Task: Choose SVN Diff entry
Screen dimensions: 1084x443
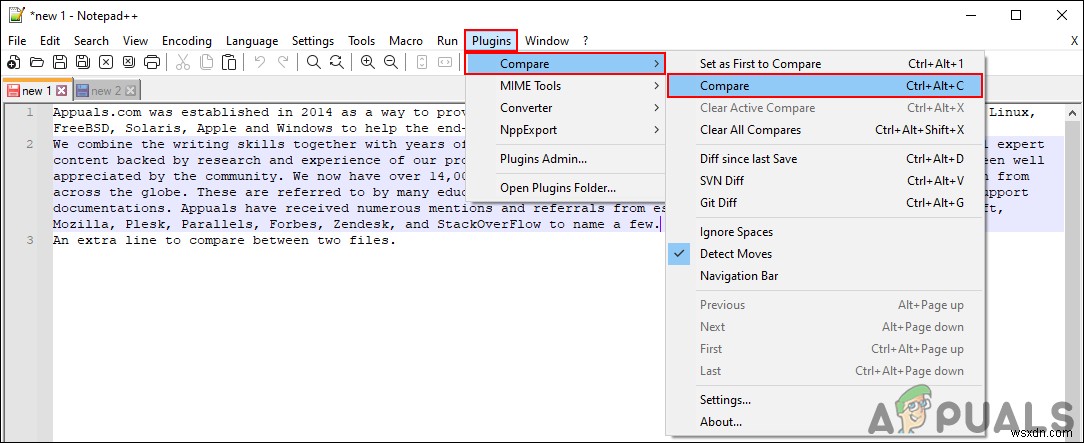Action: [722, 181]
